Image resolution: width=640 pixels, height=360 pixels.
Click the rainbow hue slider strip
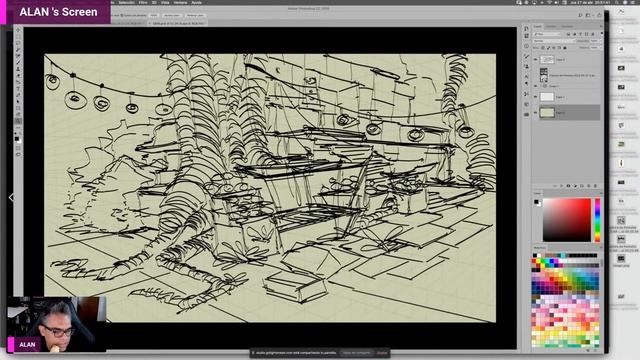(598, 220)
